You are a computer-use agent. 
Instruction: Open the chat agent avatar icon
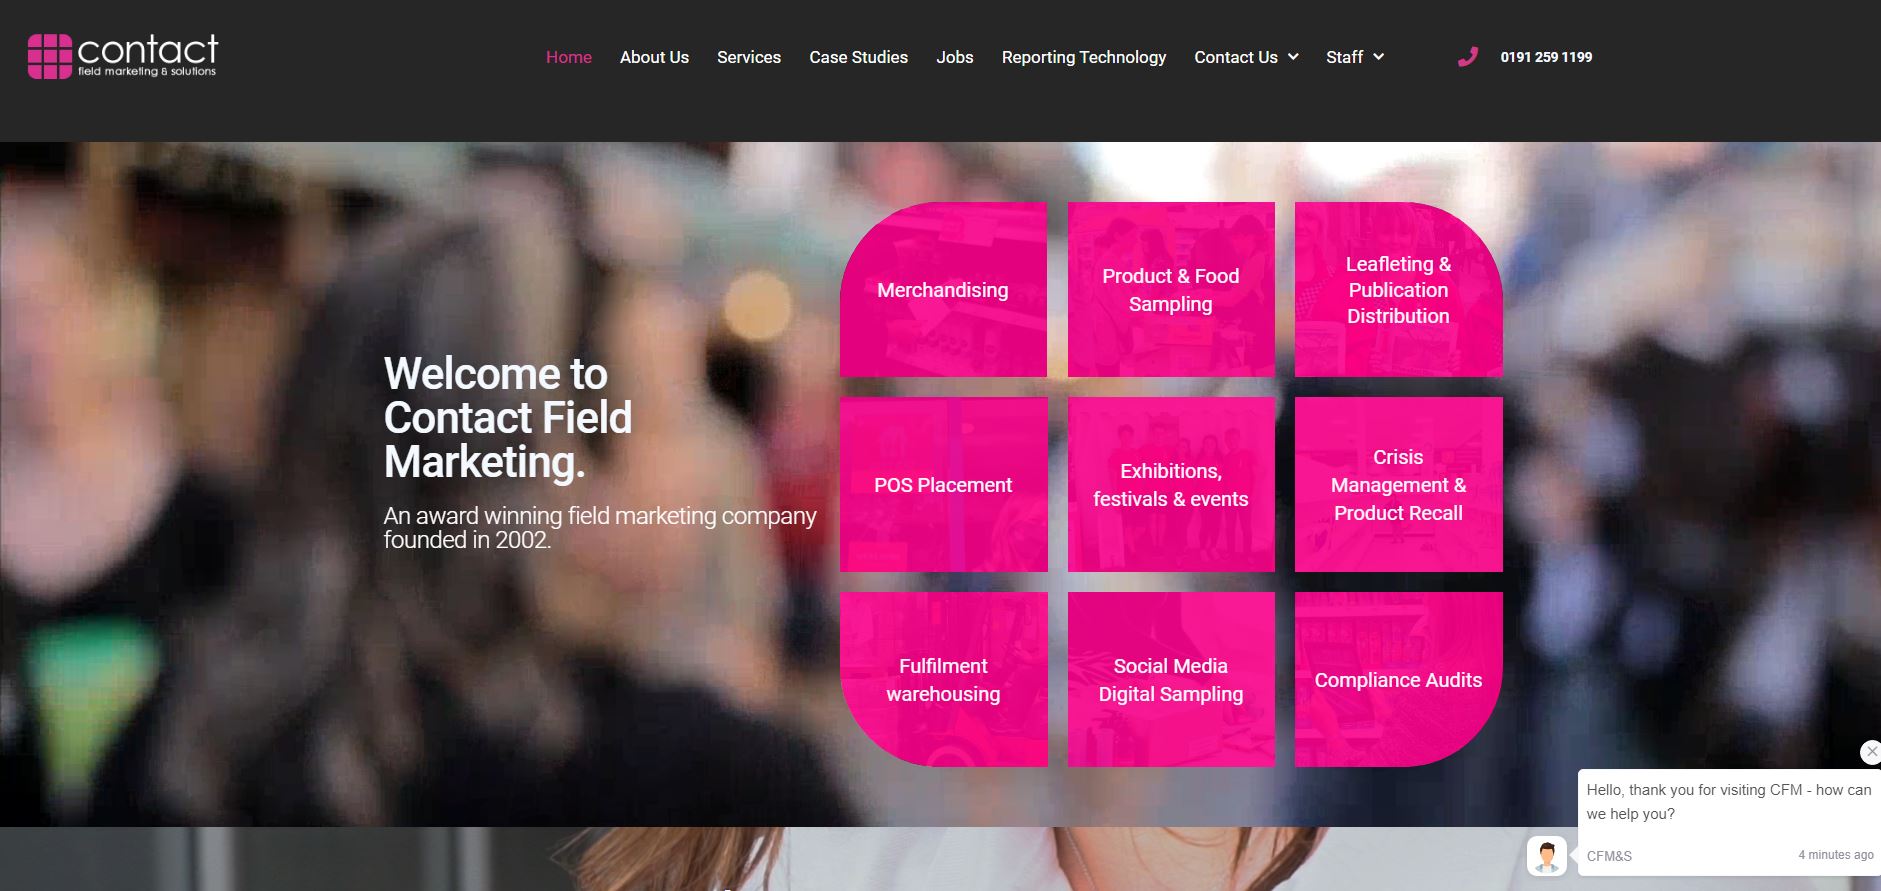[x=1546, y=856]
